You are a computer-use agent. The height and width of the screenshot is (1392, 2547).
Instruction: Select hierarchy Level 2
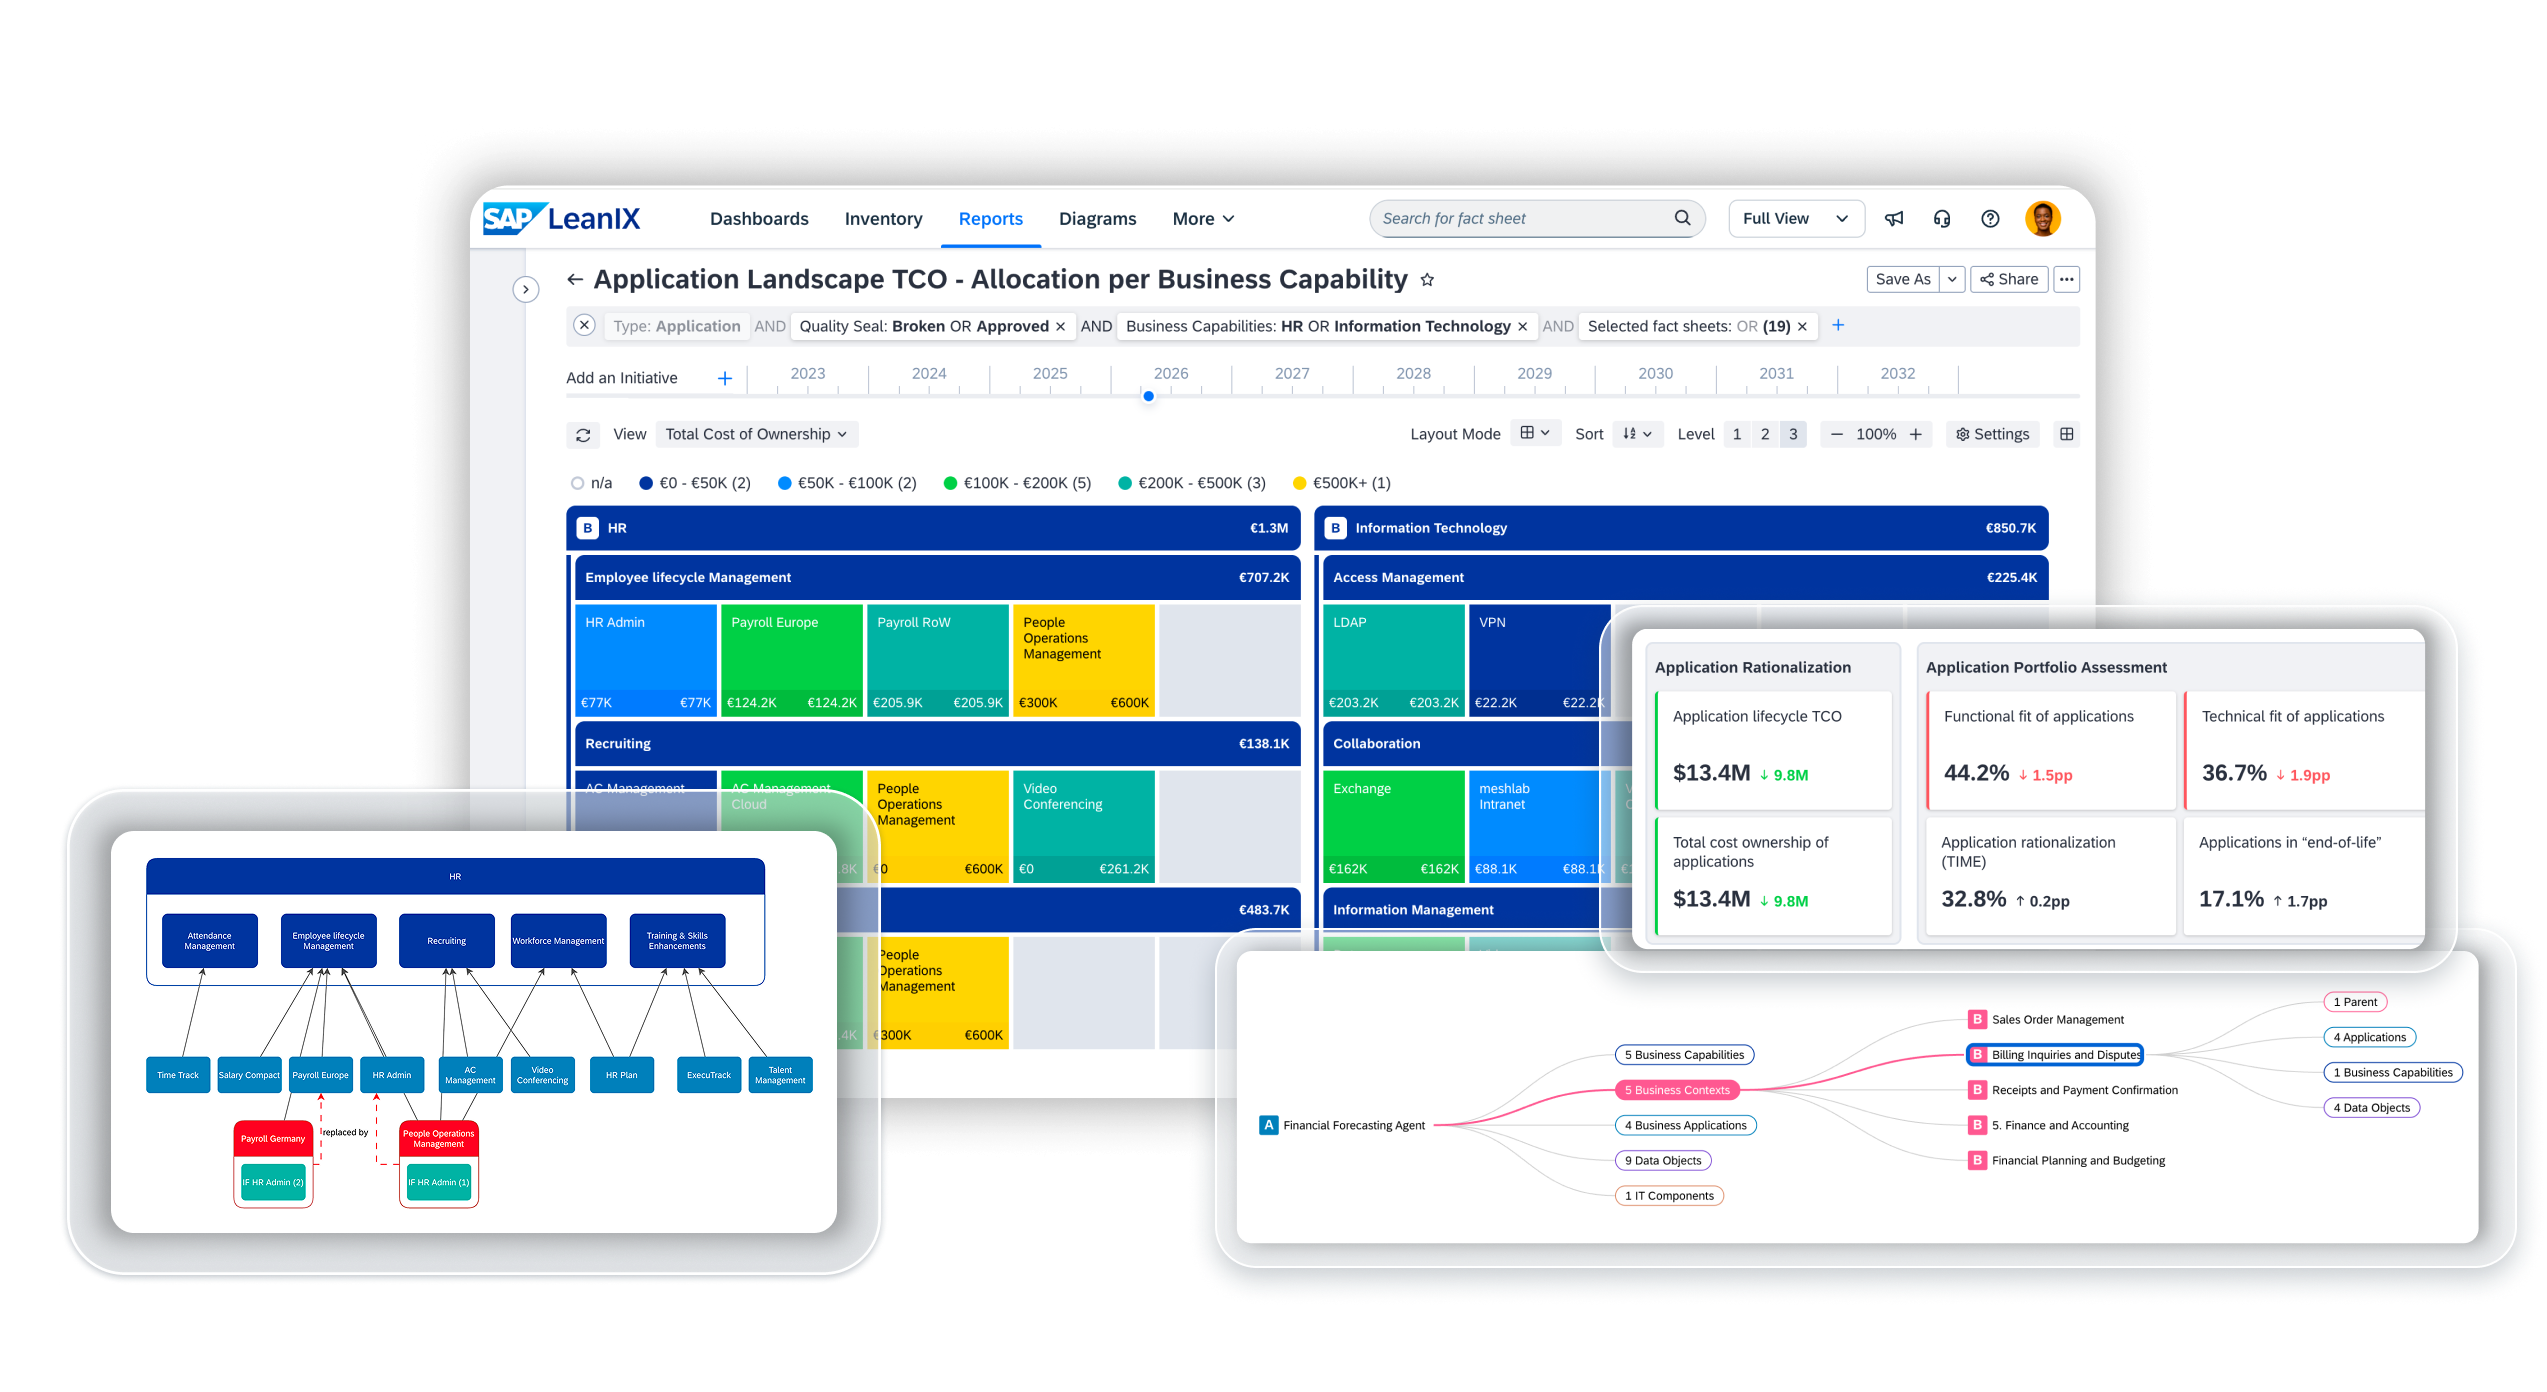1765,434
